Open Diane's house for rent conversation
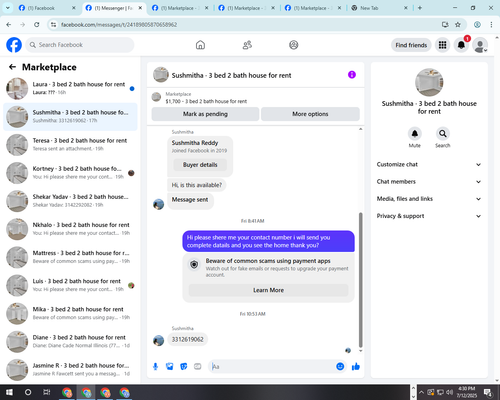The width and height of the screenshot is (500, 400). coord(70,342)
